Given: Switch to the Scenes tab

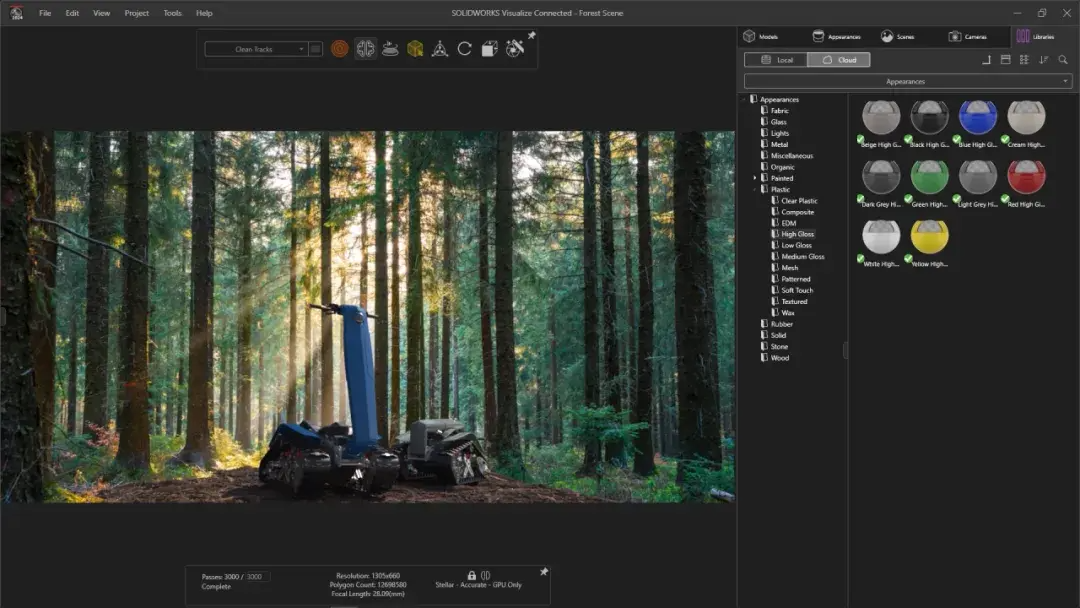Looking at the screenshot, I should coord(897,36).
